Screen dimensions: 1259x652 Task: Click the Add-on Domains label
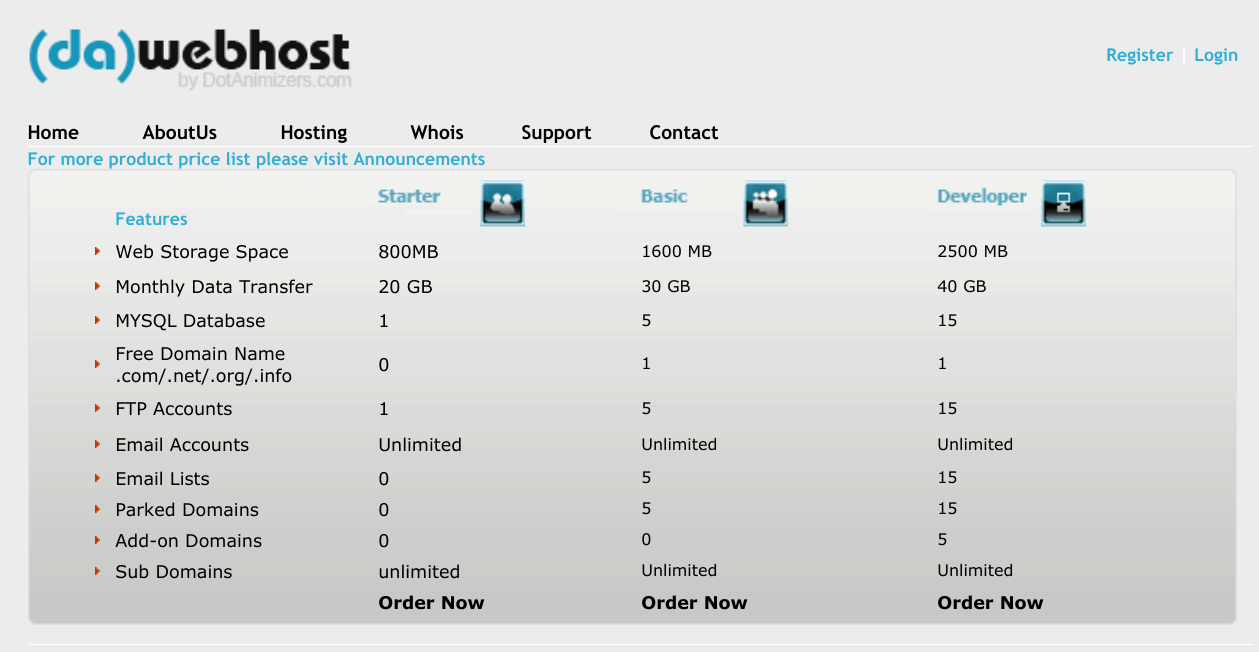[x=188, y=541]
